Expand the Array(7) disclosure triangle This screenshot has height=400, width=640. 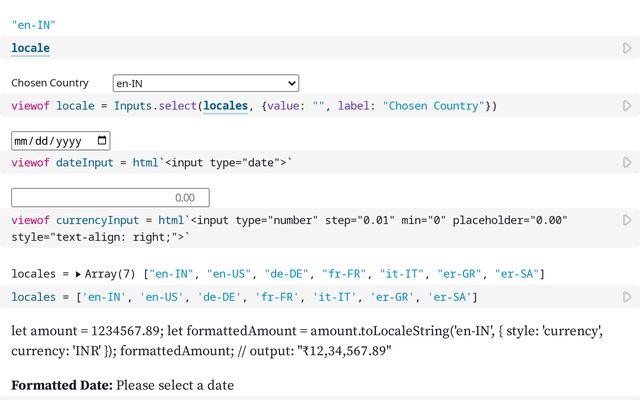(78, 274)
